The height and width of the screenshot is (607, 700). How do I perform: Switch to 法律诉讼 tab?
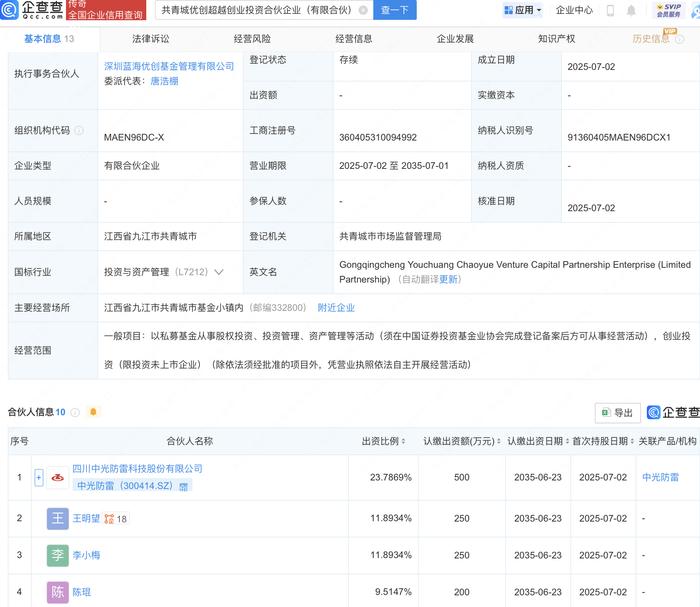coord(150,39)
